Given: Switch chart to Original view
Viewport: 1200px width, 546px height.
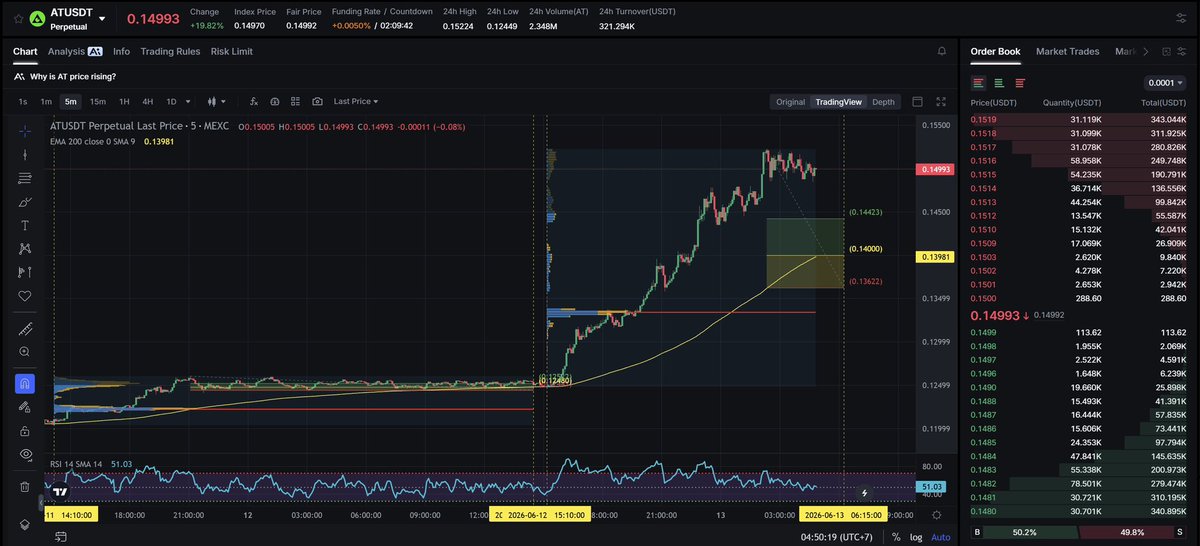Looking at the screenshot, I should (x=790, y=101).
